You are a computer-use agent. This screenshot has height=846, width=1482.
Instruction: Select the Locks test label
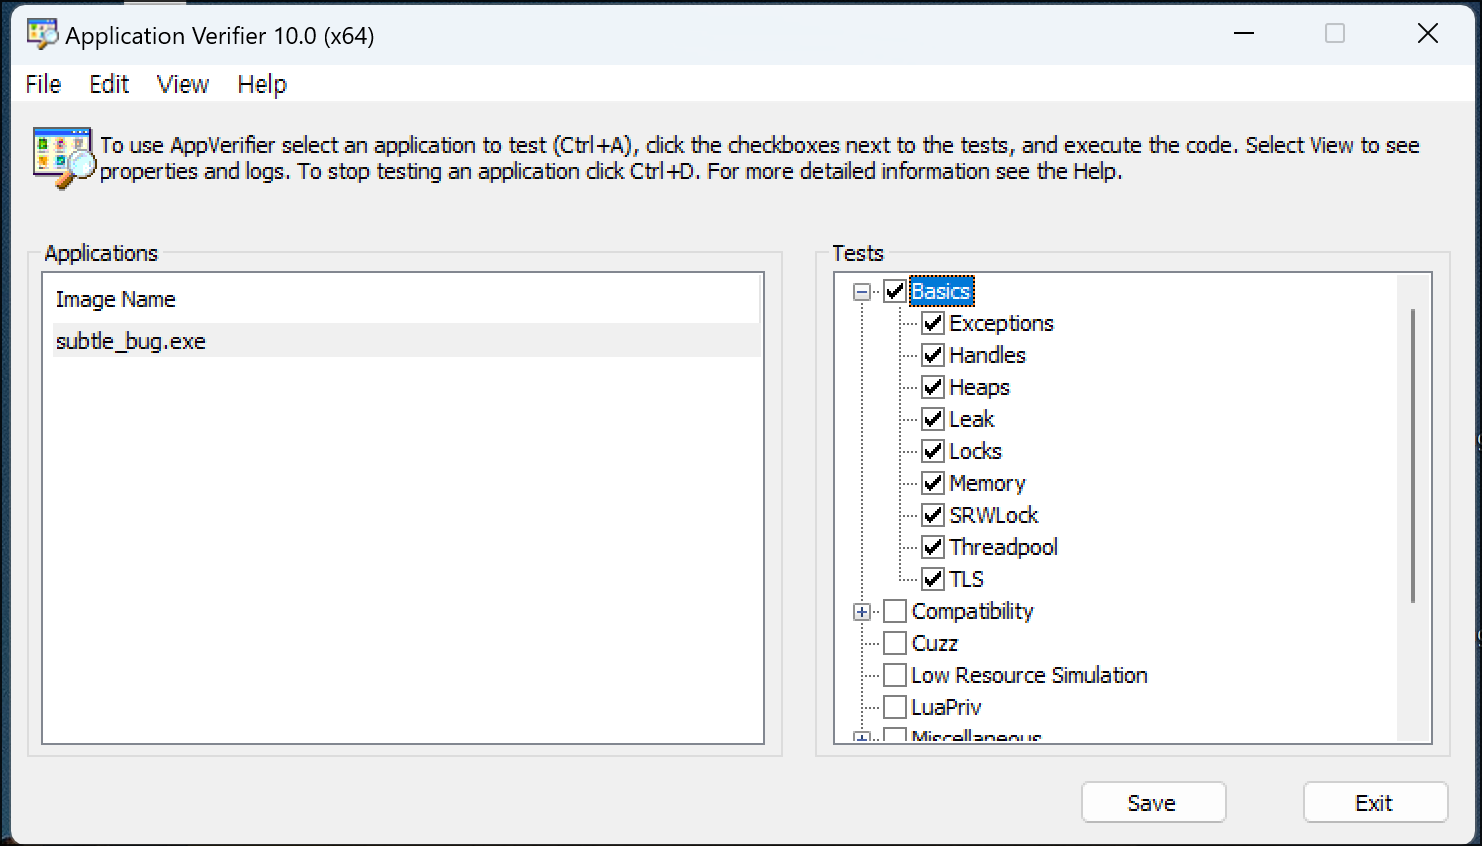click(x=975, y=451)
